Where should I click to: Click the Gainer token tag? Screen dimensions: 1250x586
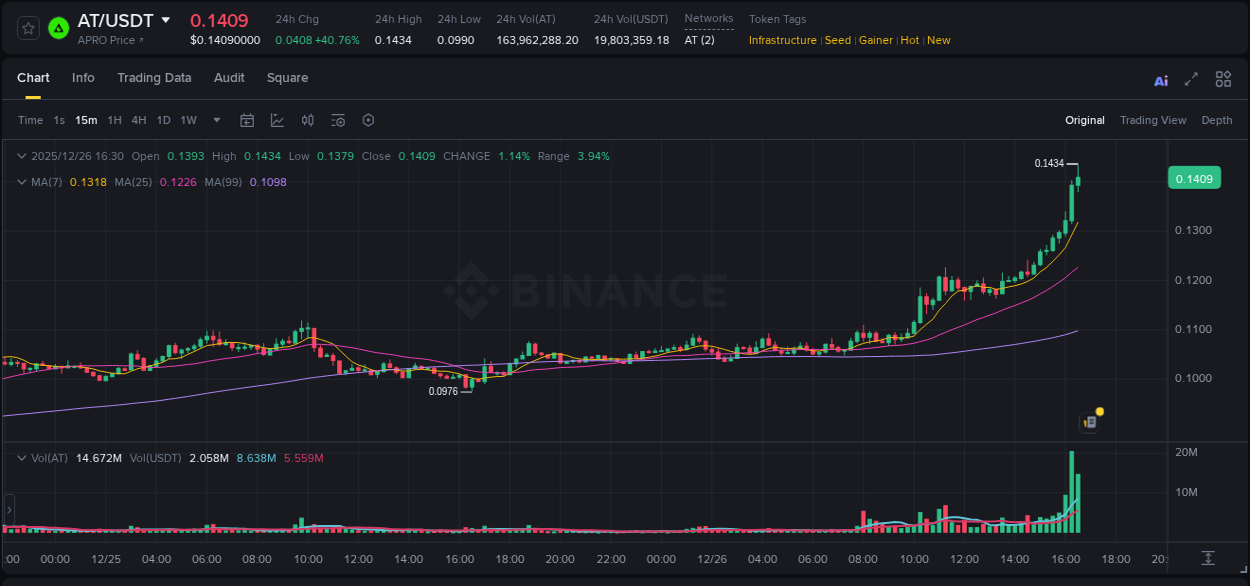[x=875, y=40]
